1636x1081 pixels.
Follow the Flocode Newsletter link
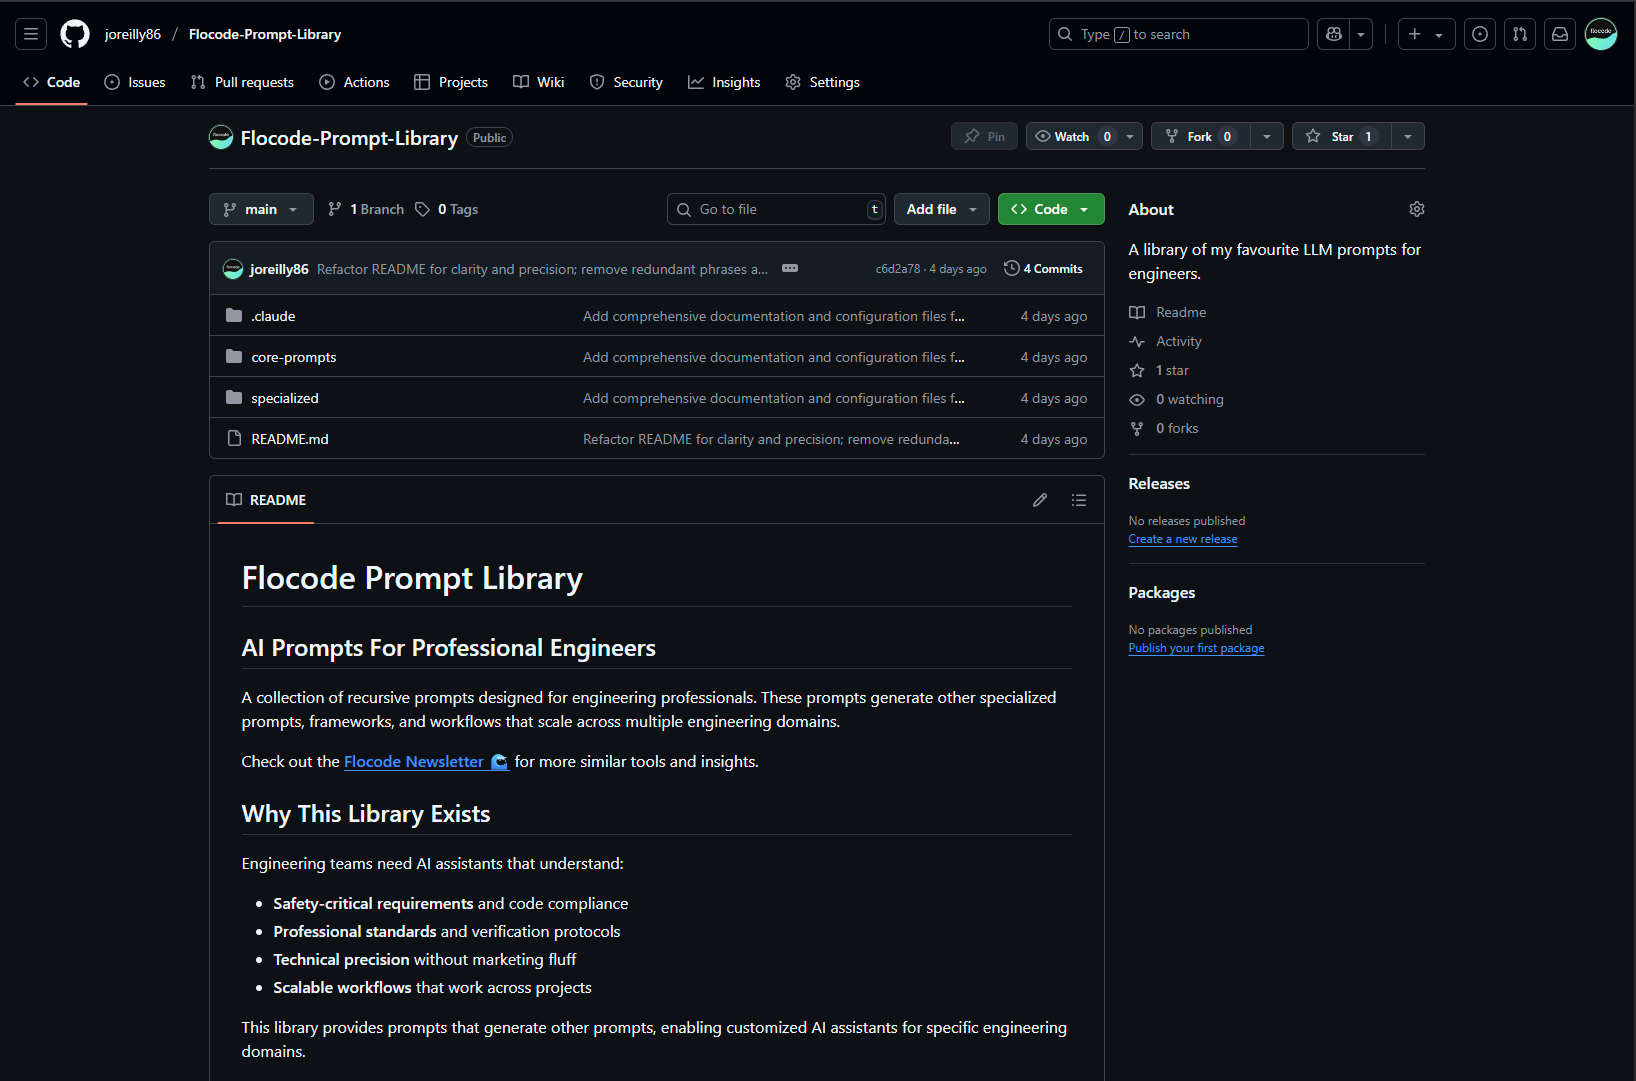(x=426, y=762)
